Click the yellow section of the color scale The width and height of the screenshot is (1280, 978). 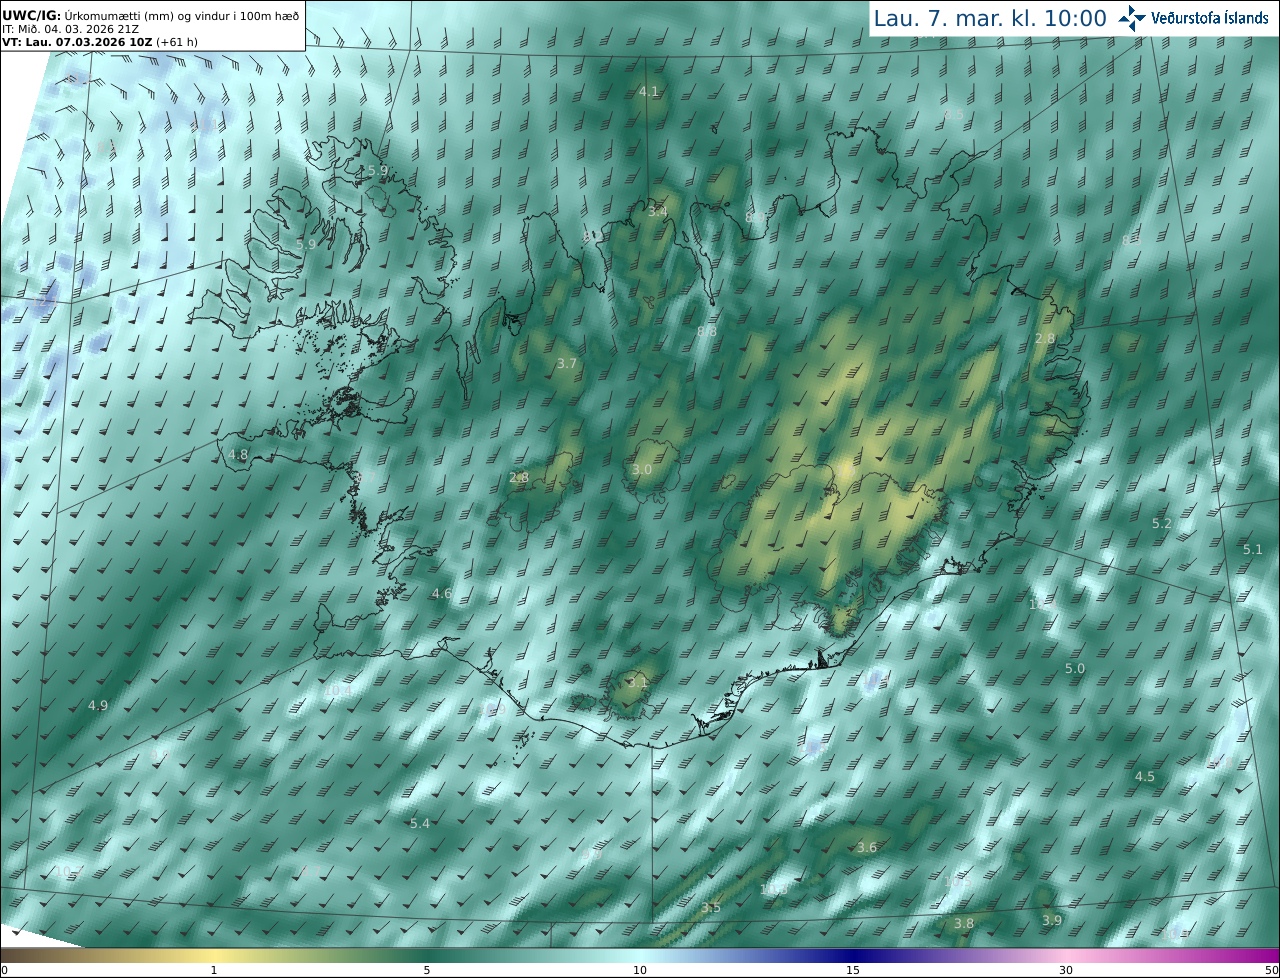click(x=214, y=955)
